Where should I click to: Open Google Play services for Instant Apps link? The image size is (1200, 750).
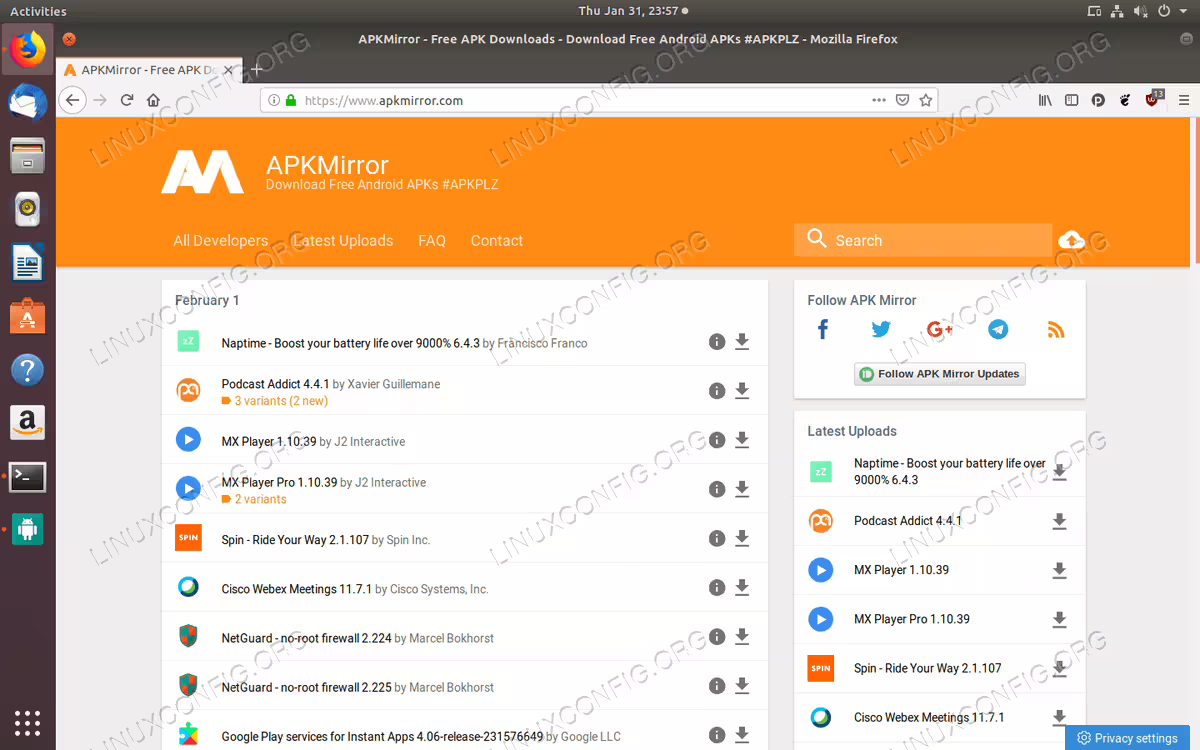(382, 737)
